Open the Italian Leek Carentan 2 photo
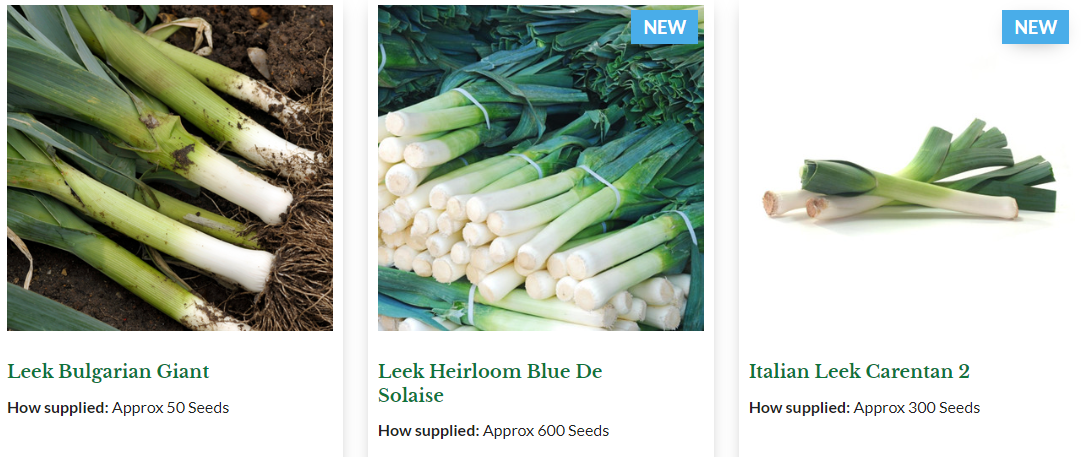 click(911, 167)
